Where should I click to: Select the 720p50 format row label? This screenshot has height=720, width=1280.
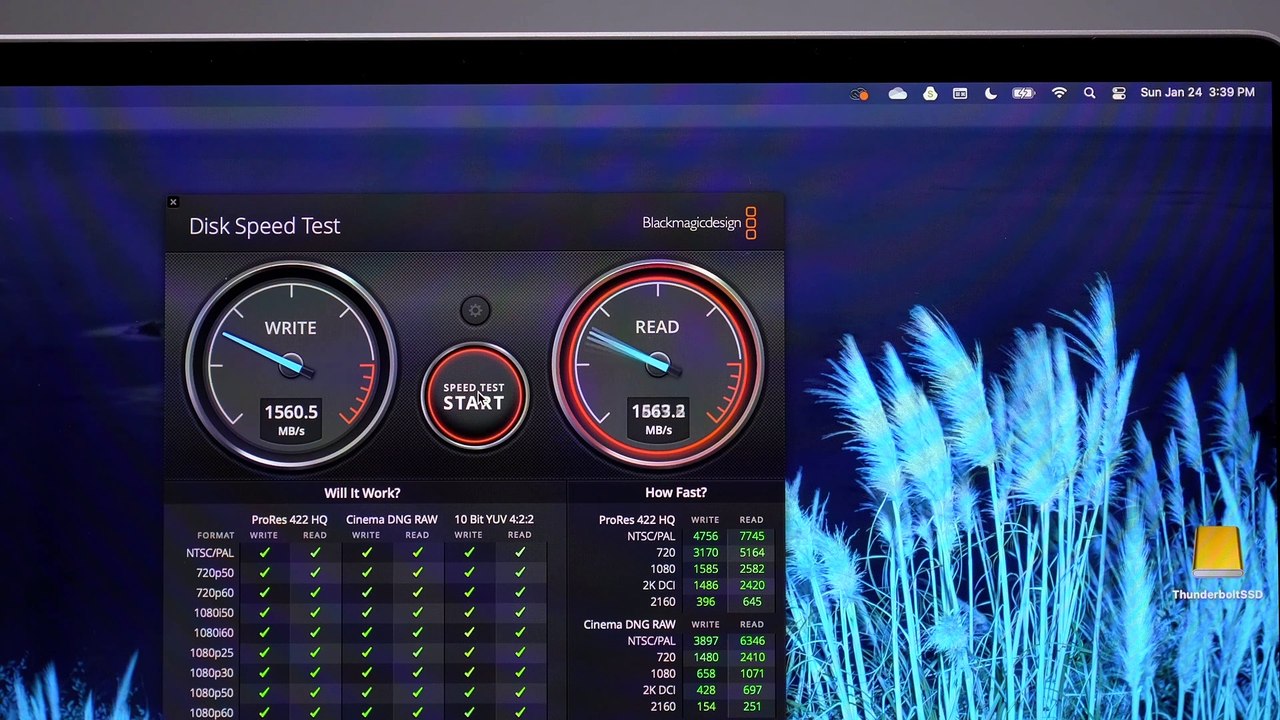pyautogui.click(x=215, y=573)
